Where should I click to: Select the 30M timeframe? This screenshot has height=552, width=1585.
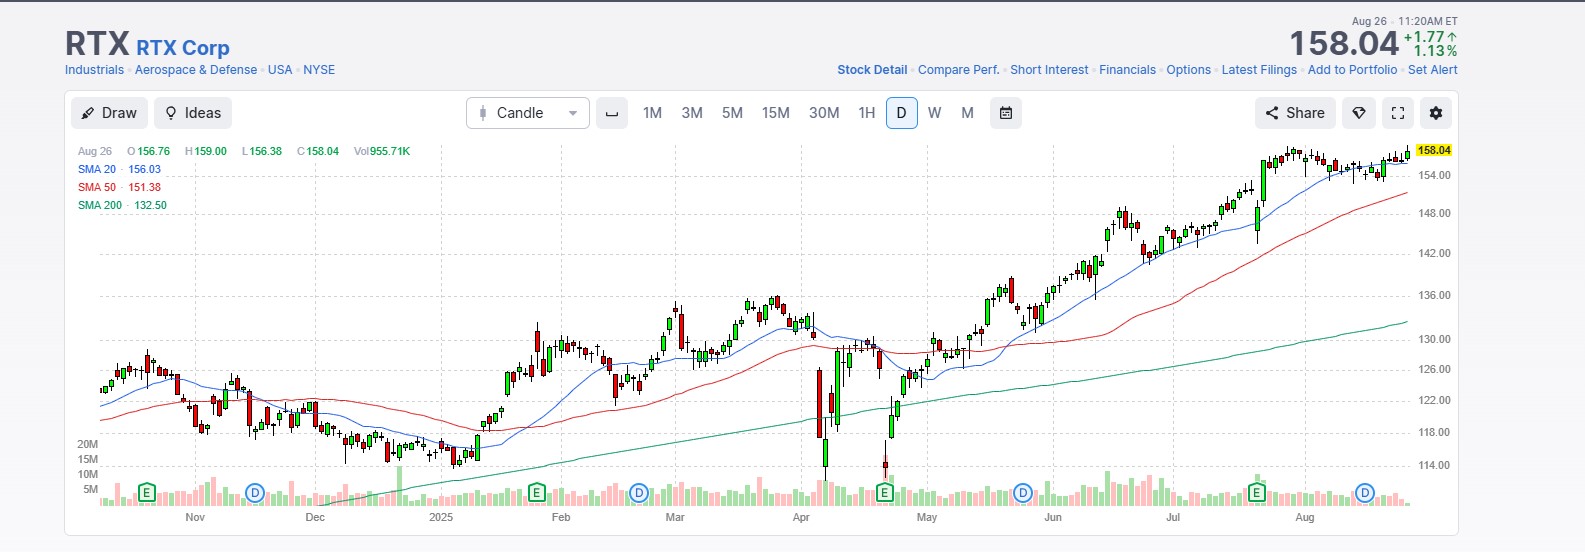pos(824,113)
